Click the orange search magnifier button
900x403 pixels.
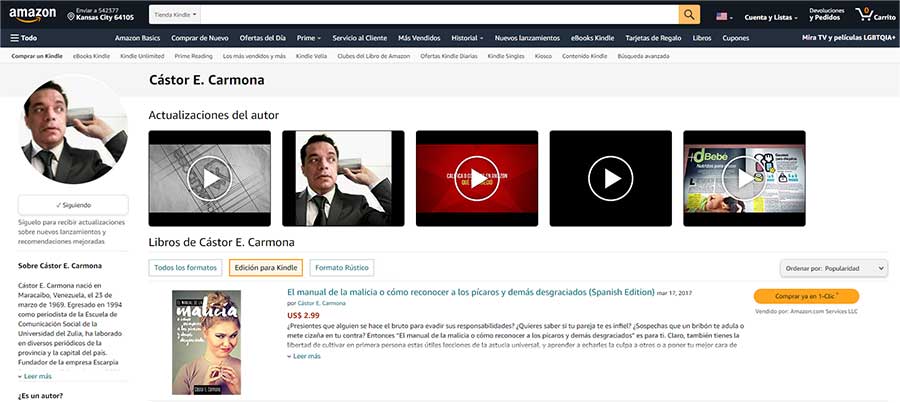[x=689, y=14]
